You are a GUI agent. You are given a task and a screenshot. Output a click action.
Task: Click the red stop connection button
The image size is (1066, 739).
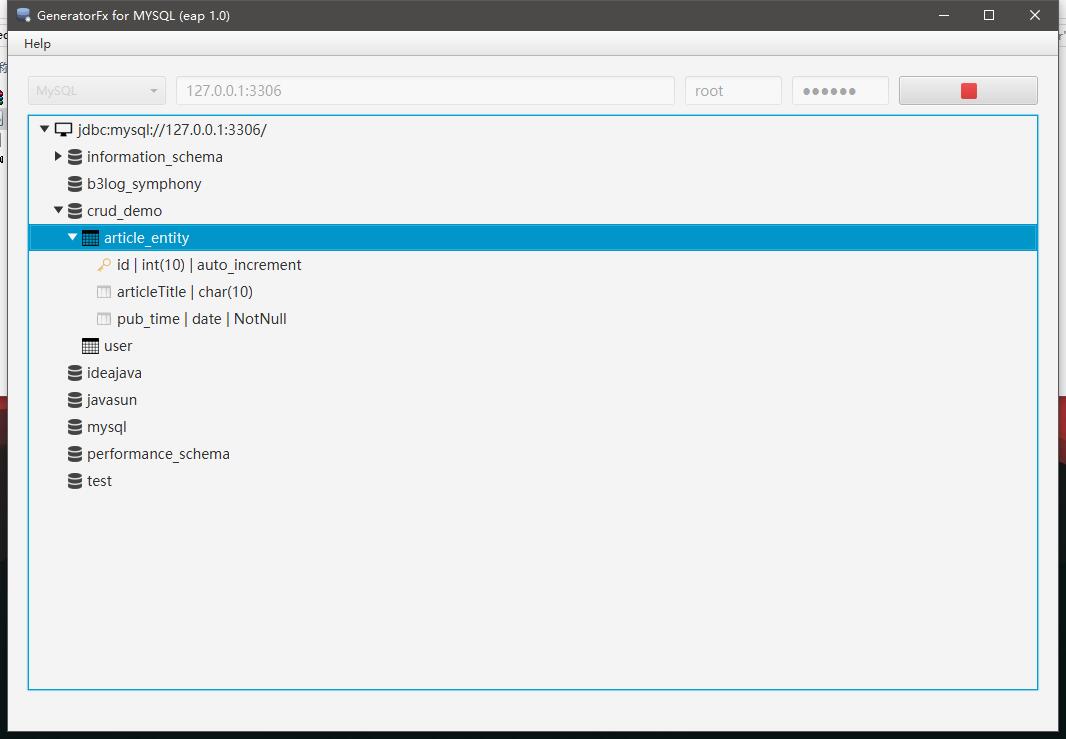968,90
